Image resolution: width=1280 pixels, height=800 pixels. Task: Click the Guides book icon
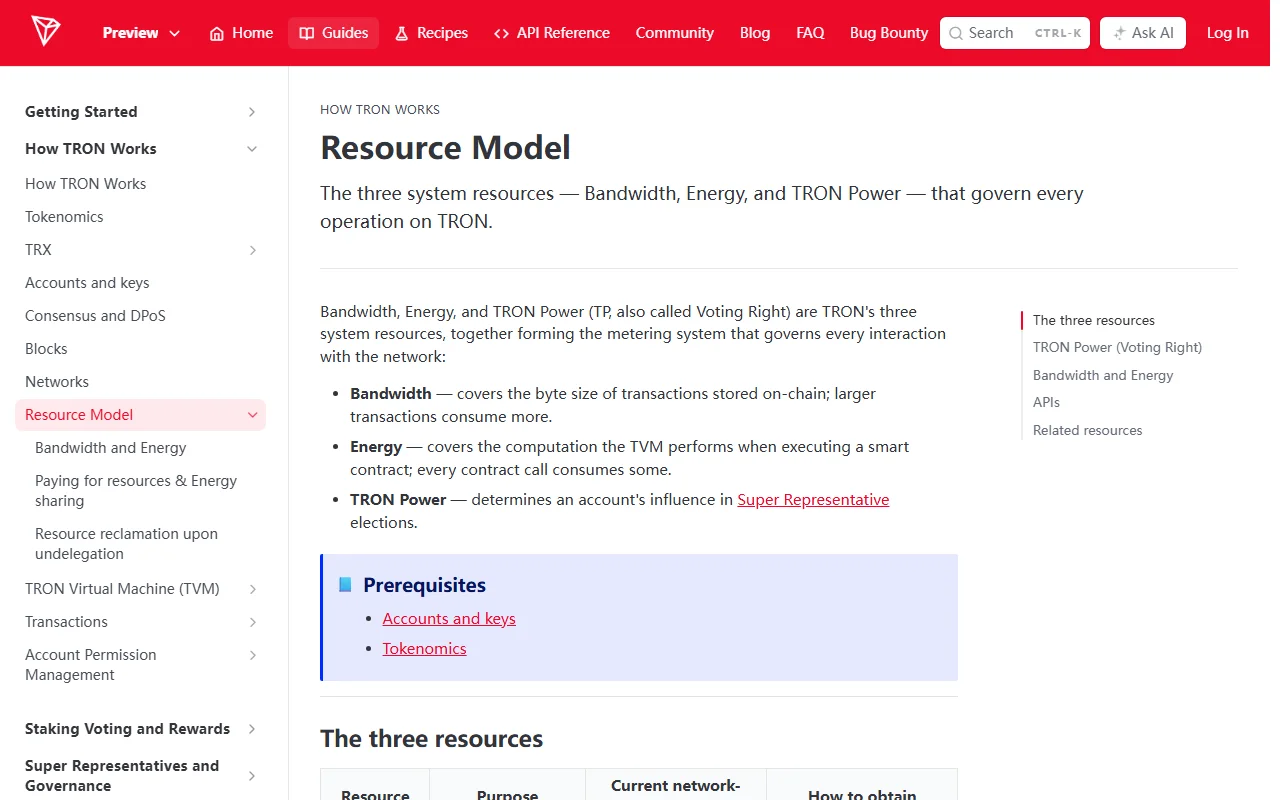click(307, 33)
